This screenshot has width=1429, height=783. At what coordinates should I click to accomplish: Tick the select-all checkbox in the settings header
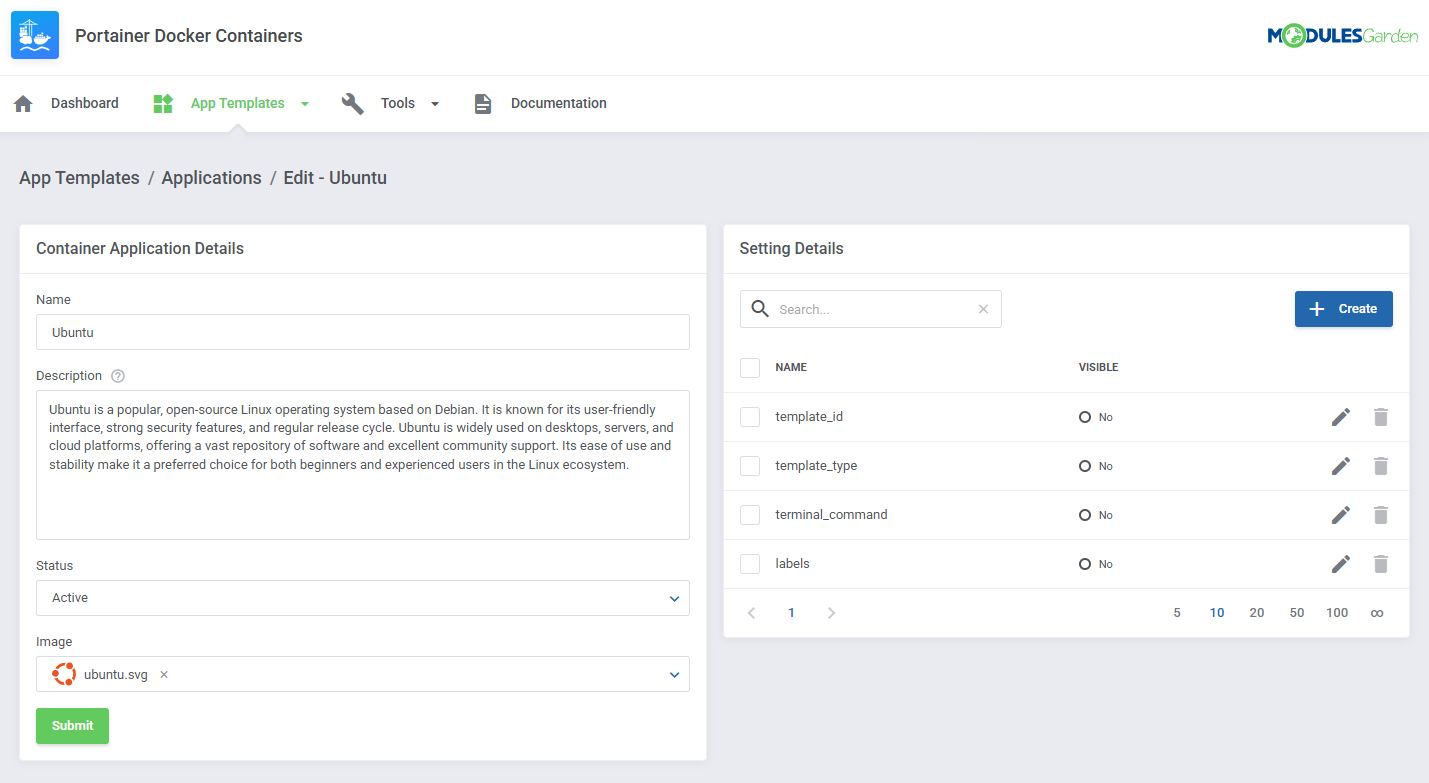point(750,367)
